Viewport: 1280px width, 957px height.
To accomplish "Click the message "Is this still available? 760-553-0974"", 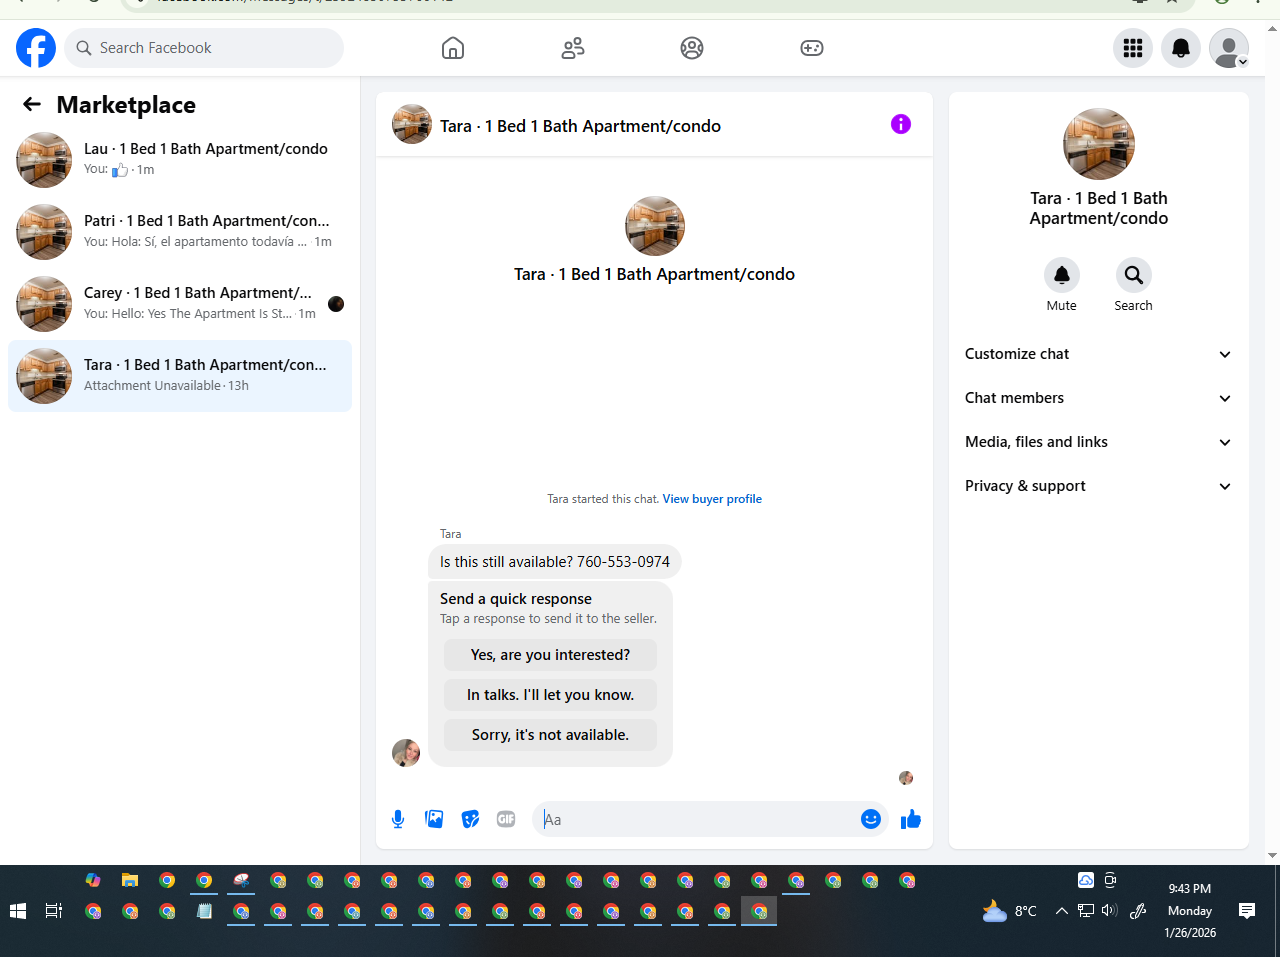I will pyautogui.click(x=555, y=562).
